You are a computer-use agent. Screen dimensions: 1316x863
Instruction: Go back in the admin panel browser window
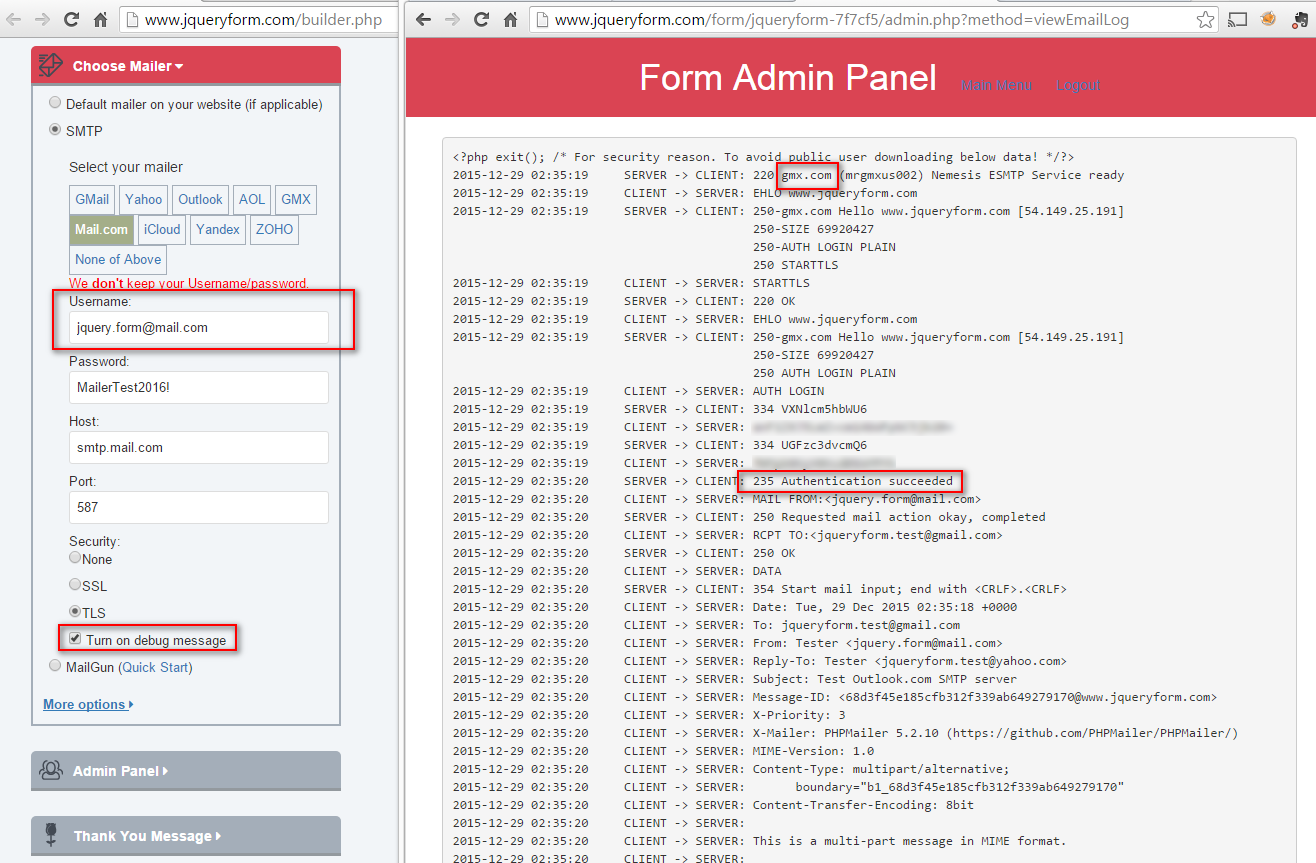click(x=424, y=19)
